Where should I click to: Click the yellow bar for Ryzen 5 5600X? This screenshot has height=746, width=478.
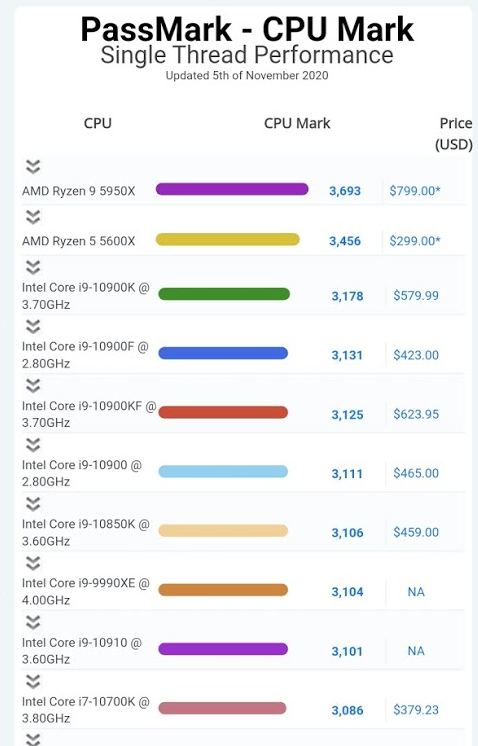[x=227, y=239]
